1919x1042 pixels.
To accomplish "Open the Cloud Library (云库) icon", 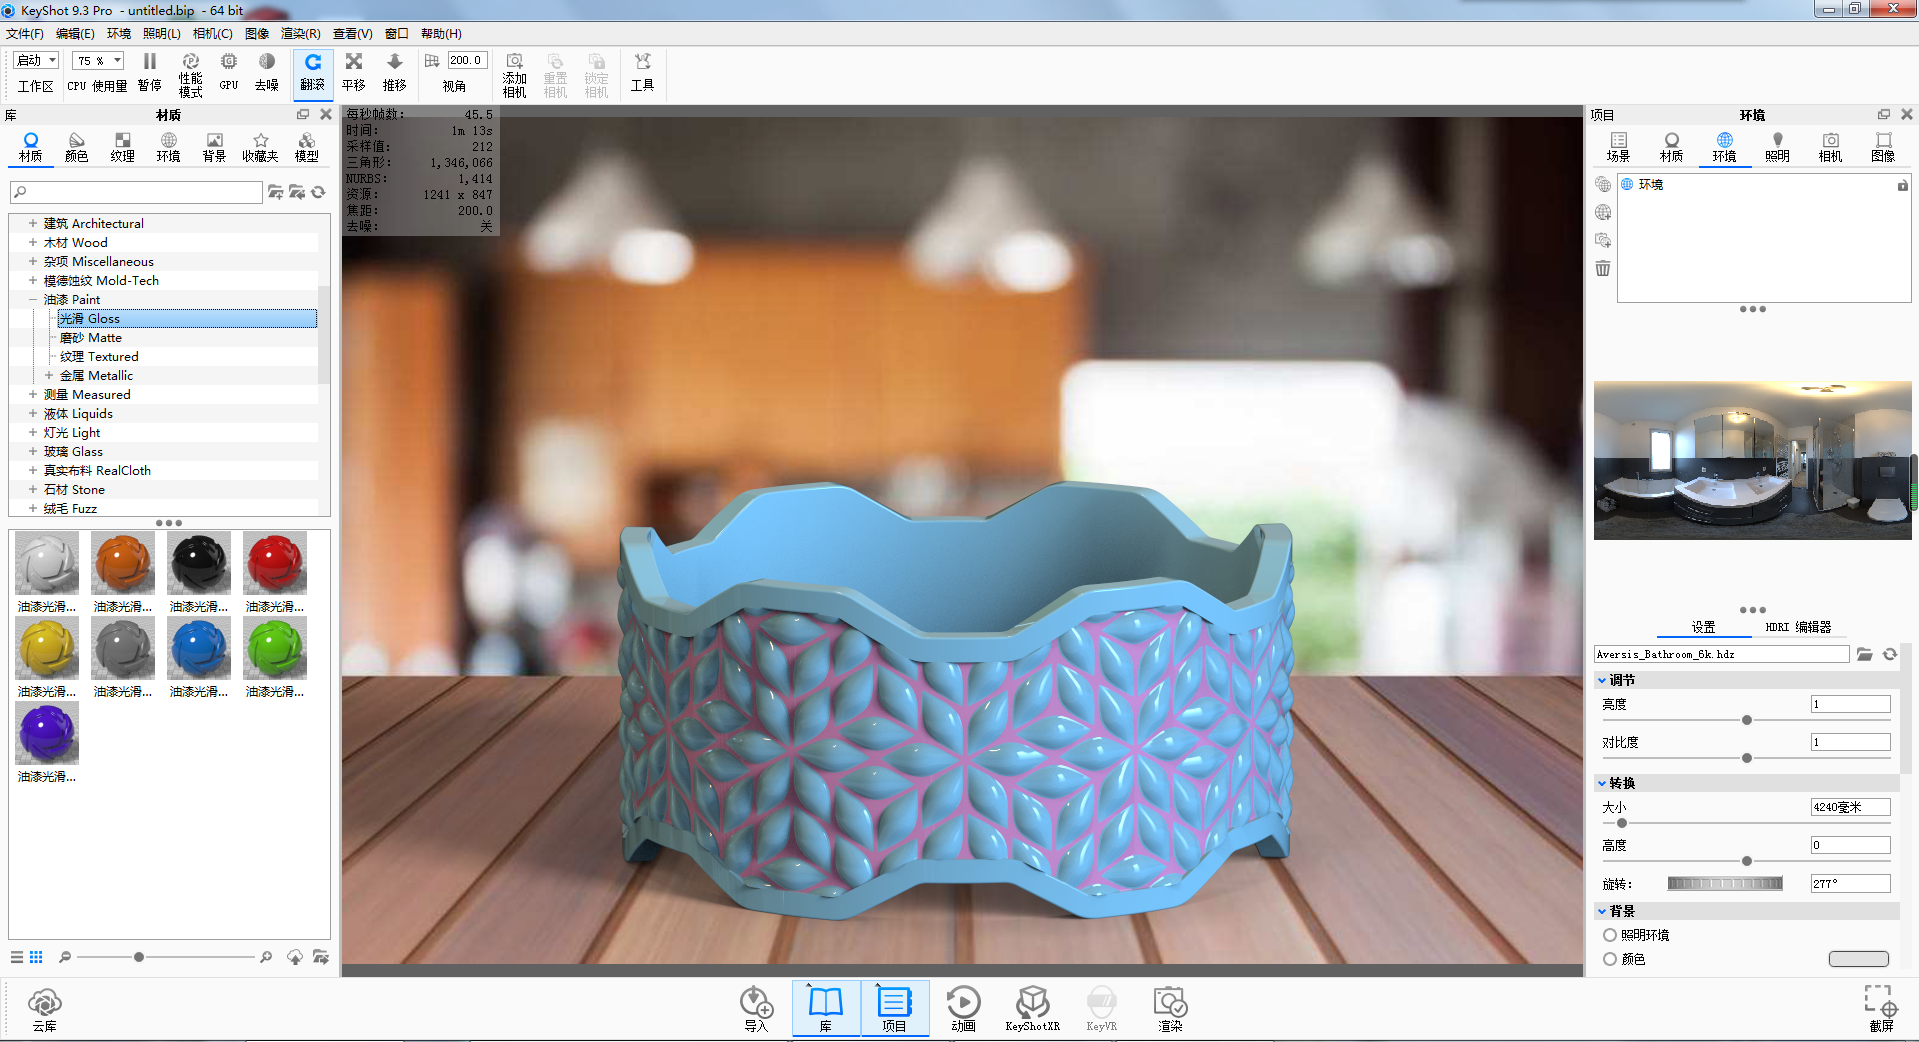I will pos(45,1009).
